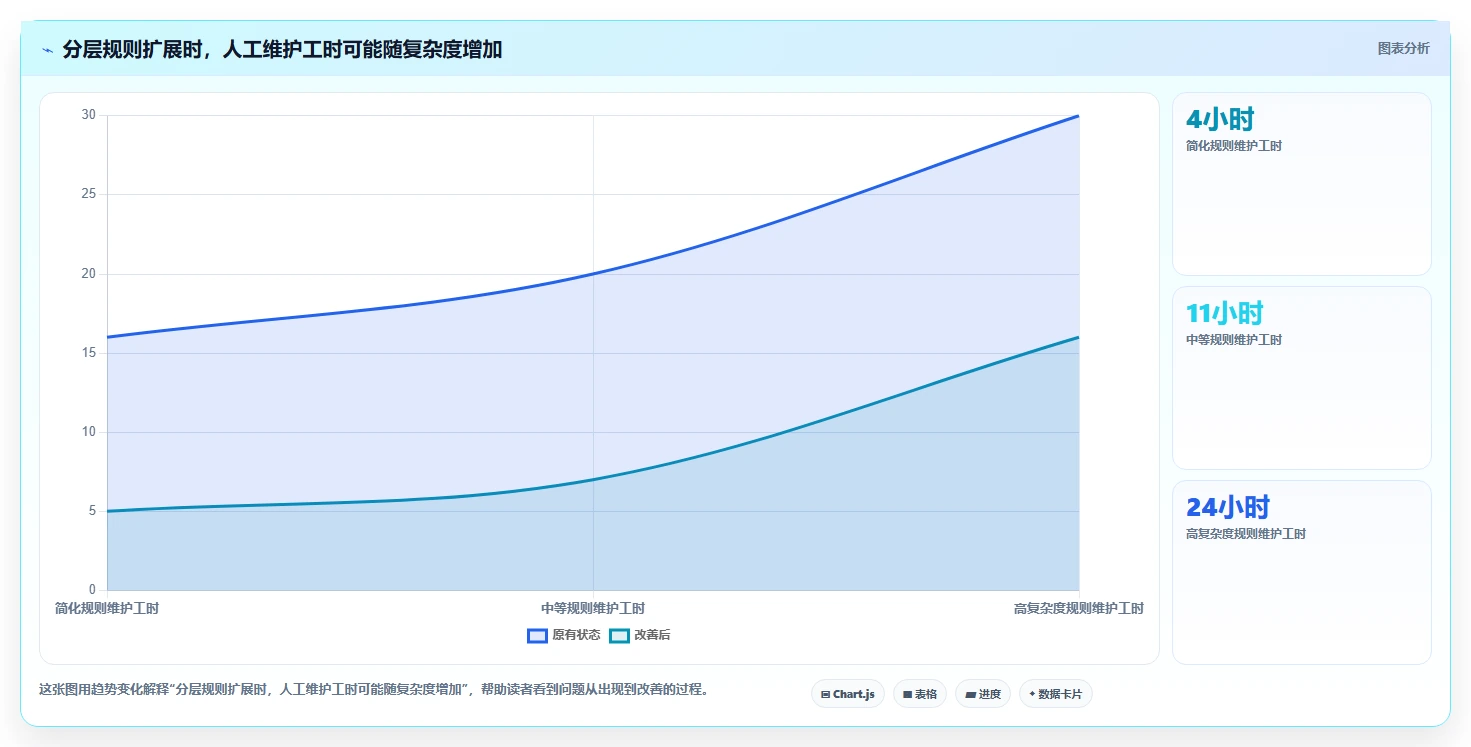Click the y-axis value 10
Screen dimensions: 1471x747
89,432
